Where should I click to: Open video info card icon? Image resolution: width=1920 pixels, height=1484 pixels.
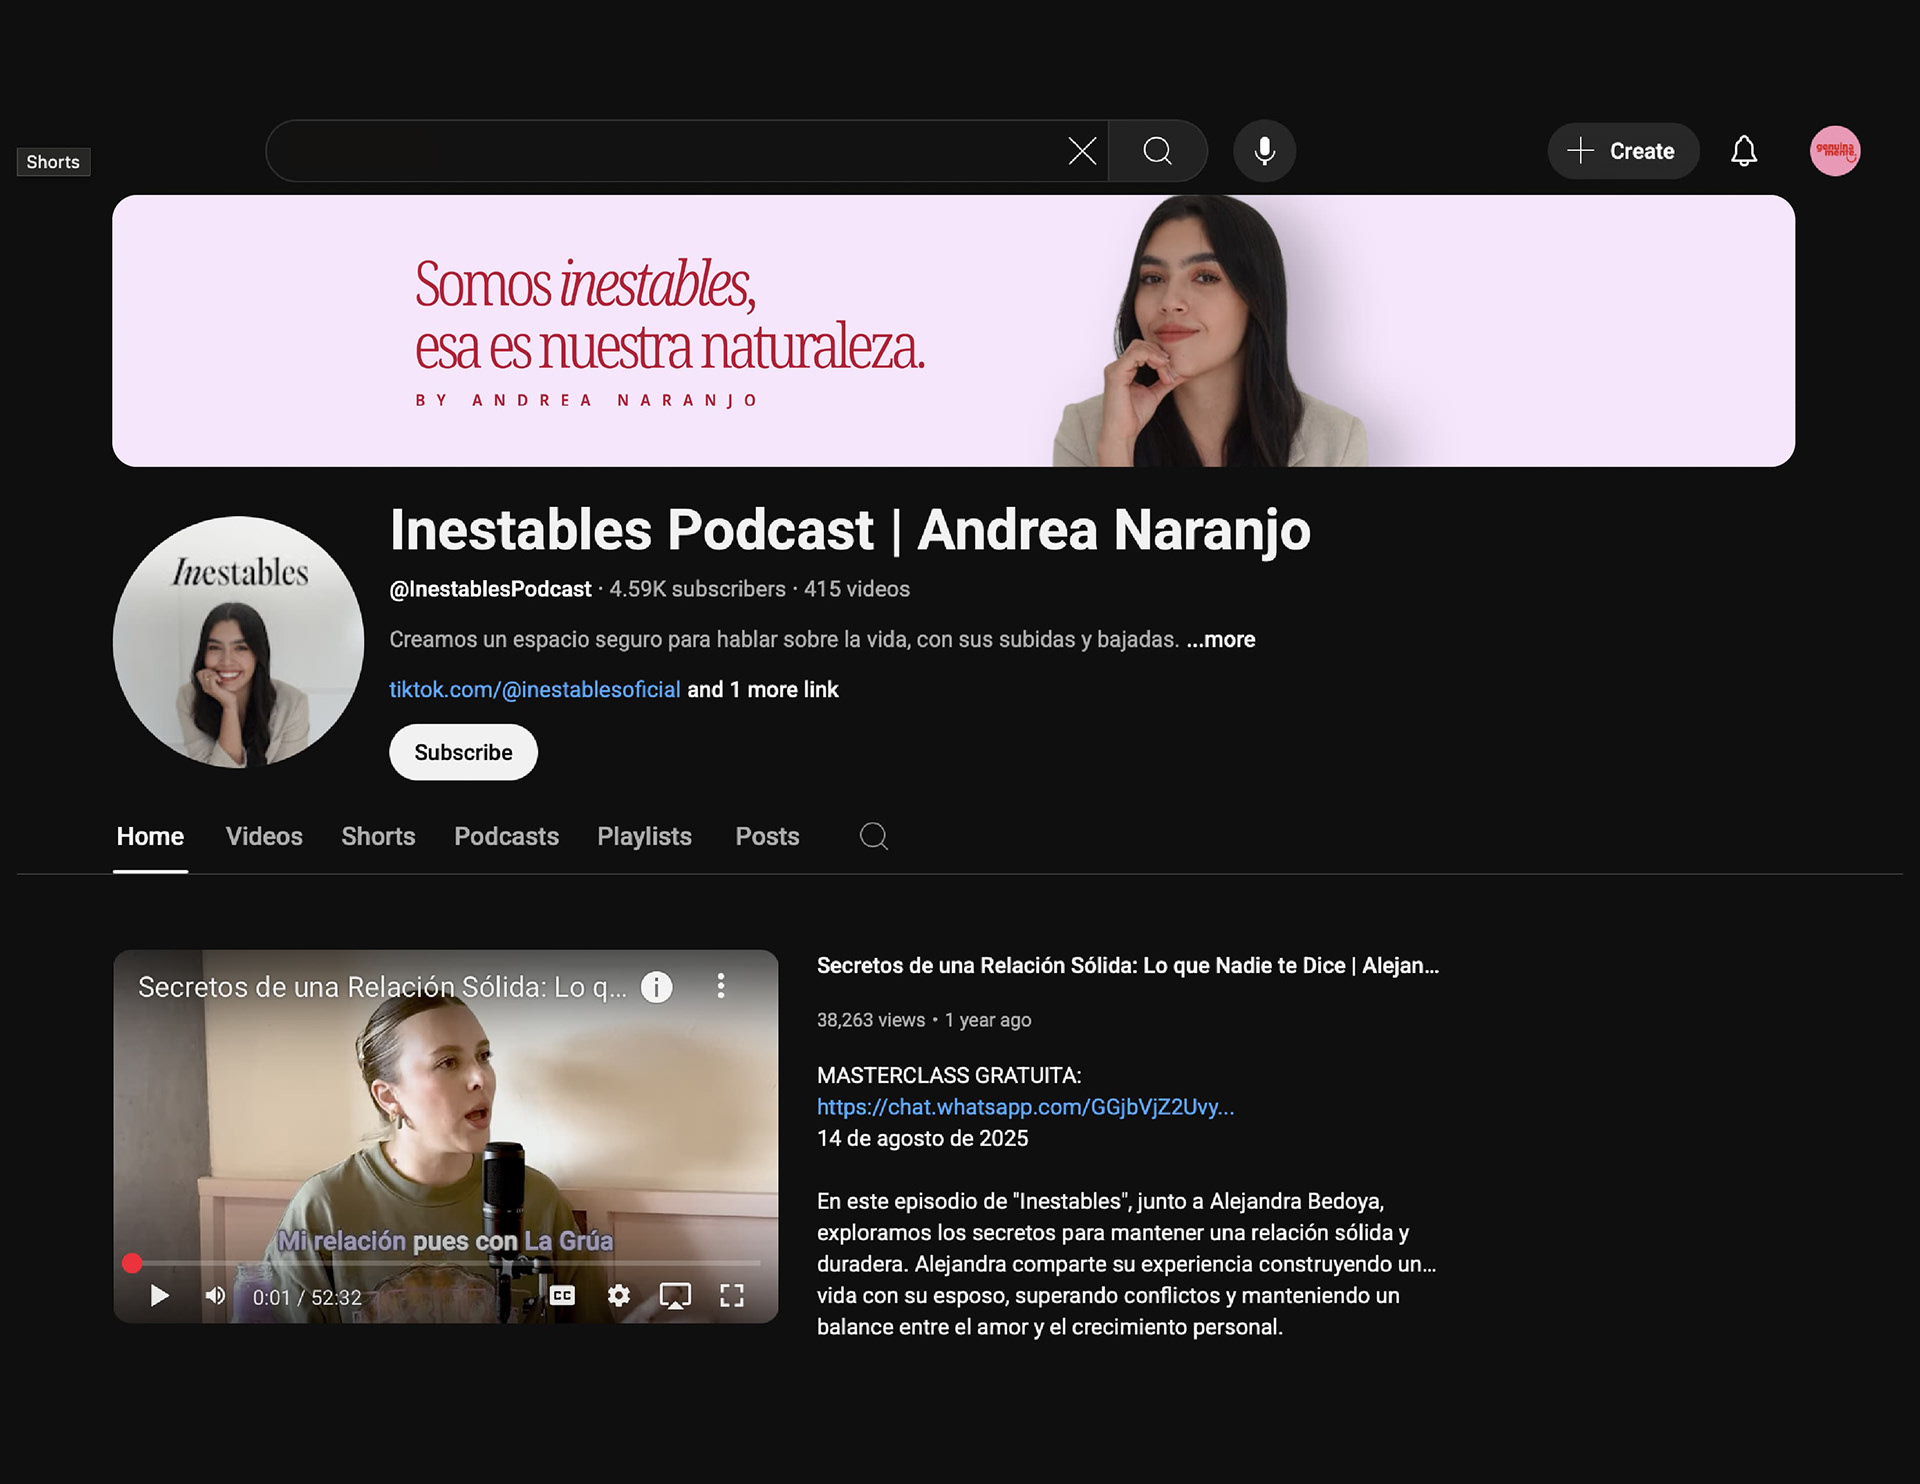point(656,987)
